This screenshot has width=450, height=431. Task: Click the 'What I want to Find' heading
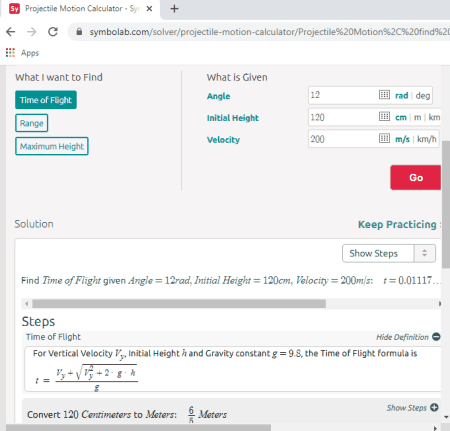pos(59,77)
